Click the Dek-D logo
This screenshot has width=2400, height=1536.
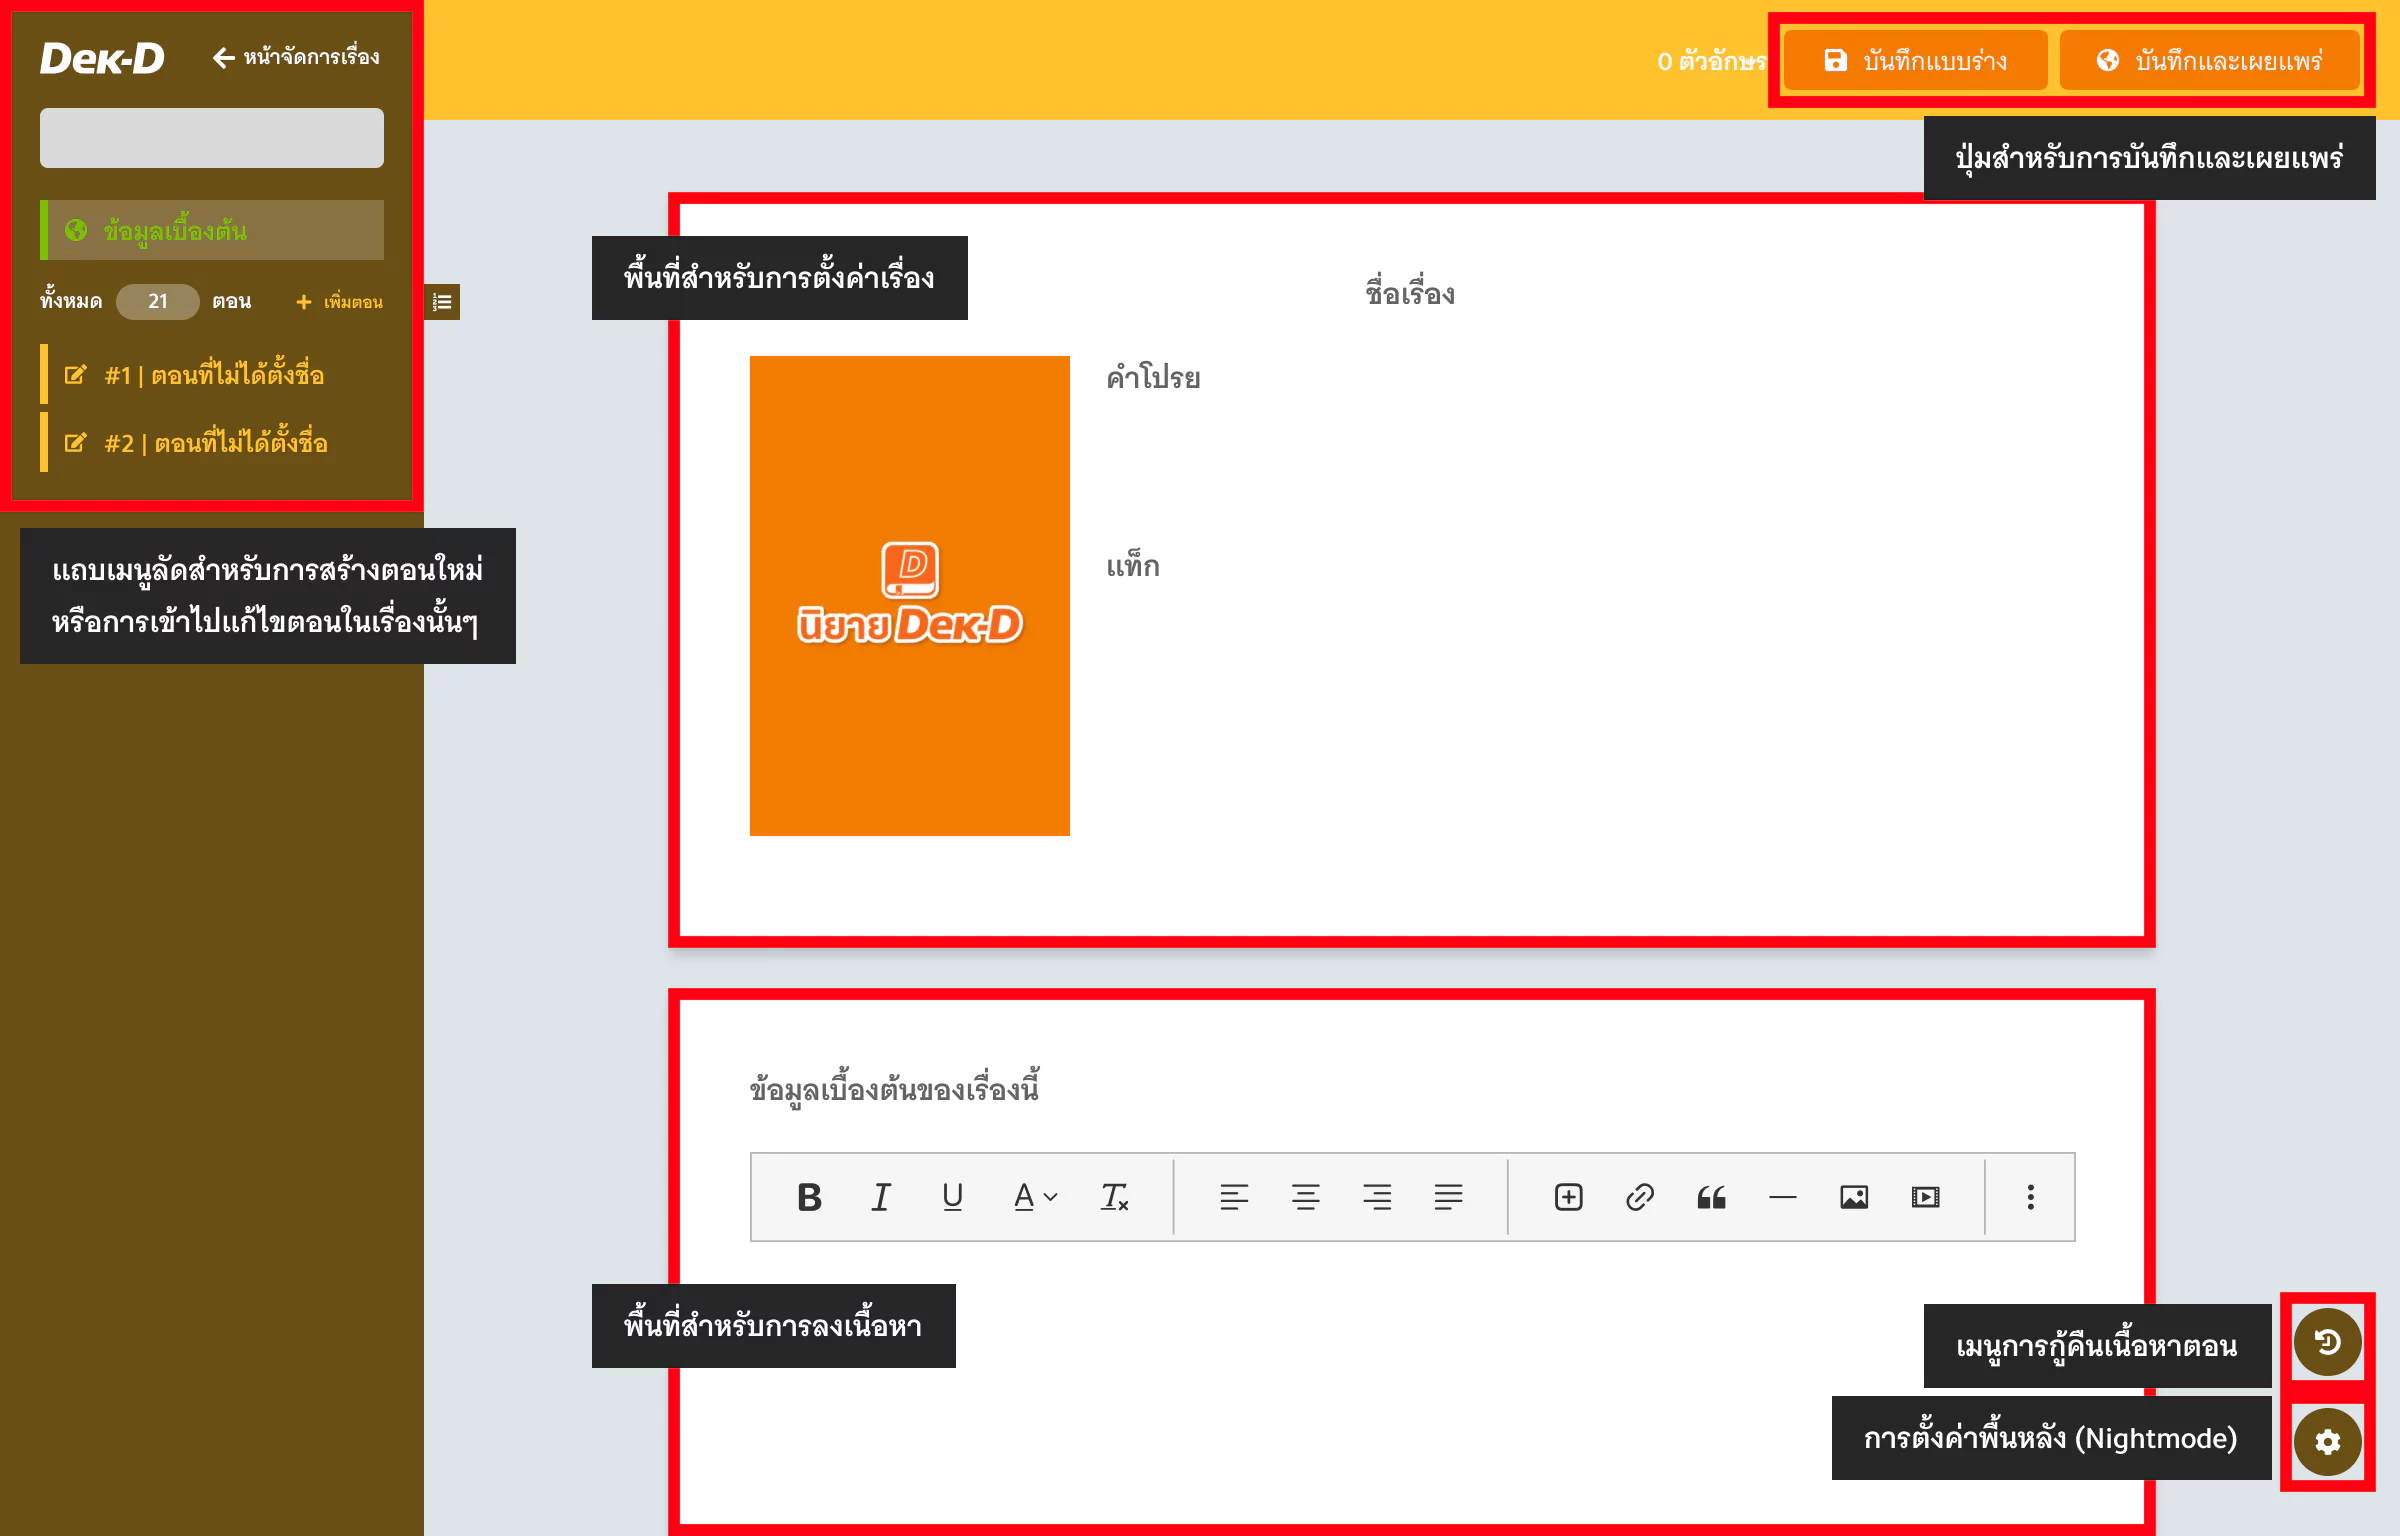(x=102, y=58)
